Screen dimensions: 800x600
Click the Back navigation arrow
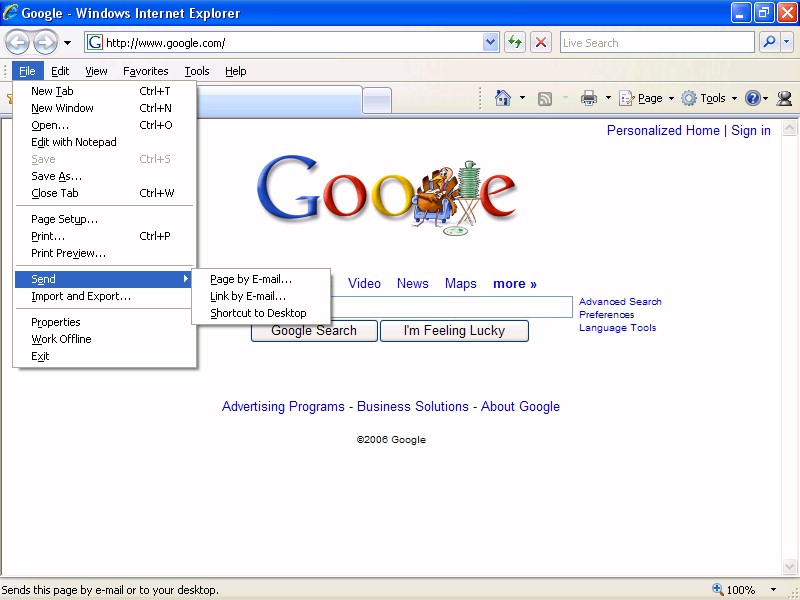pos(18,42)
